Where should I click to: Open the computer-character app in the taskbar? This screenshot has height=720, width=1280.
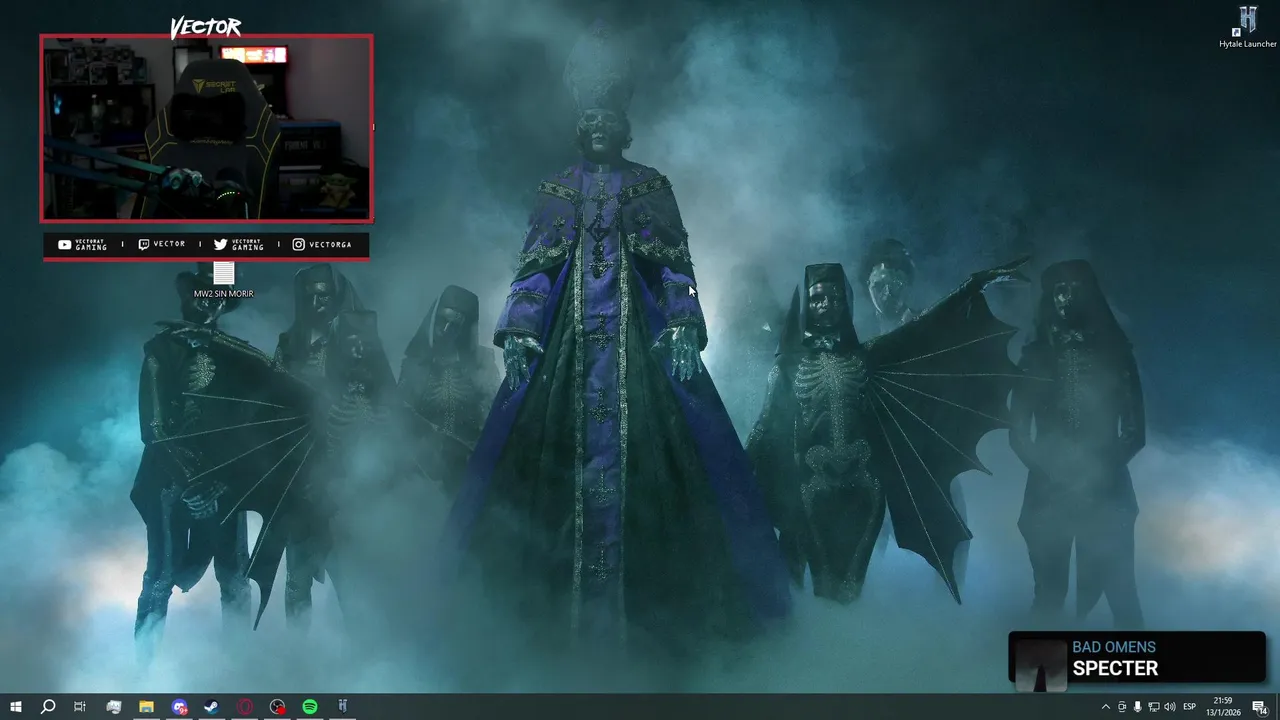click(x=113, y=707)
